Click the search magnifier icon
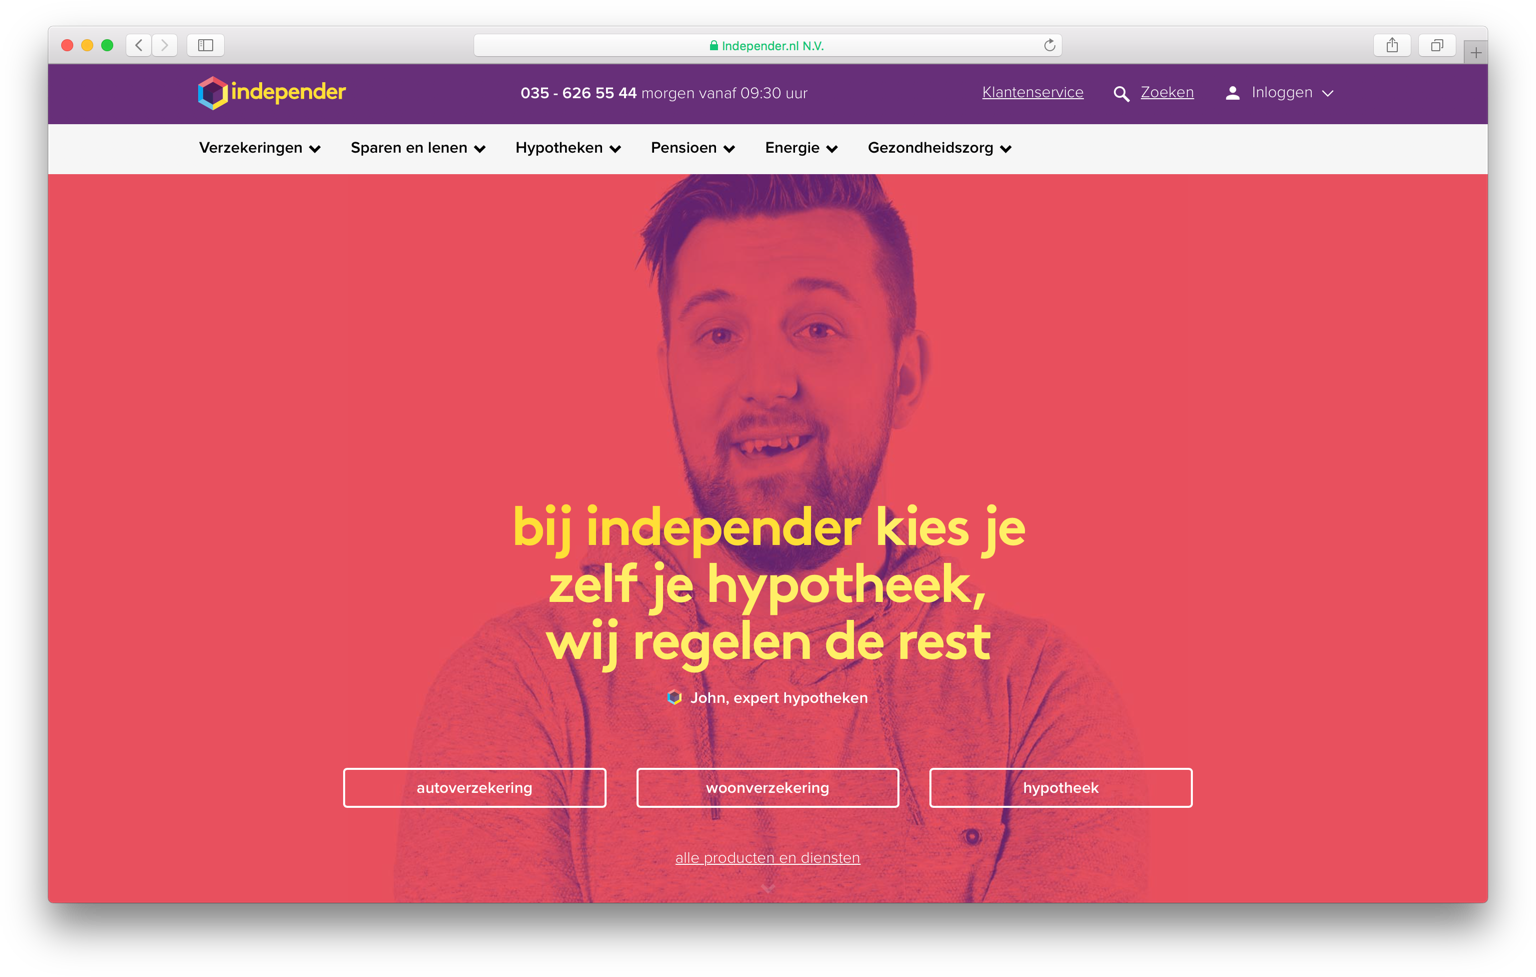The height and width of the screenshot is (977, 1536). 1121,94
